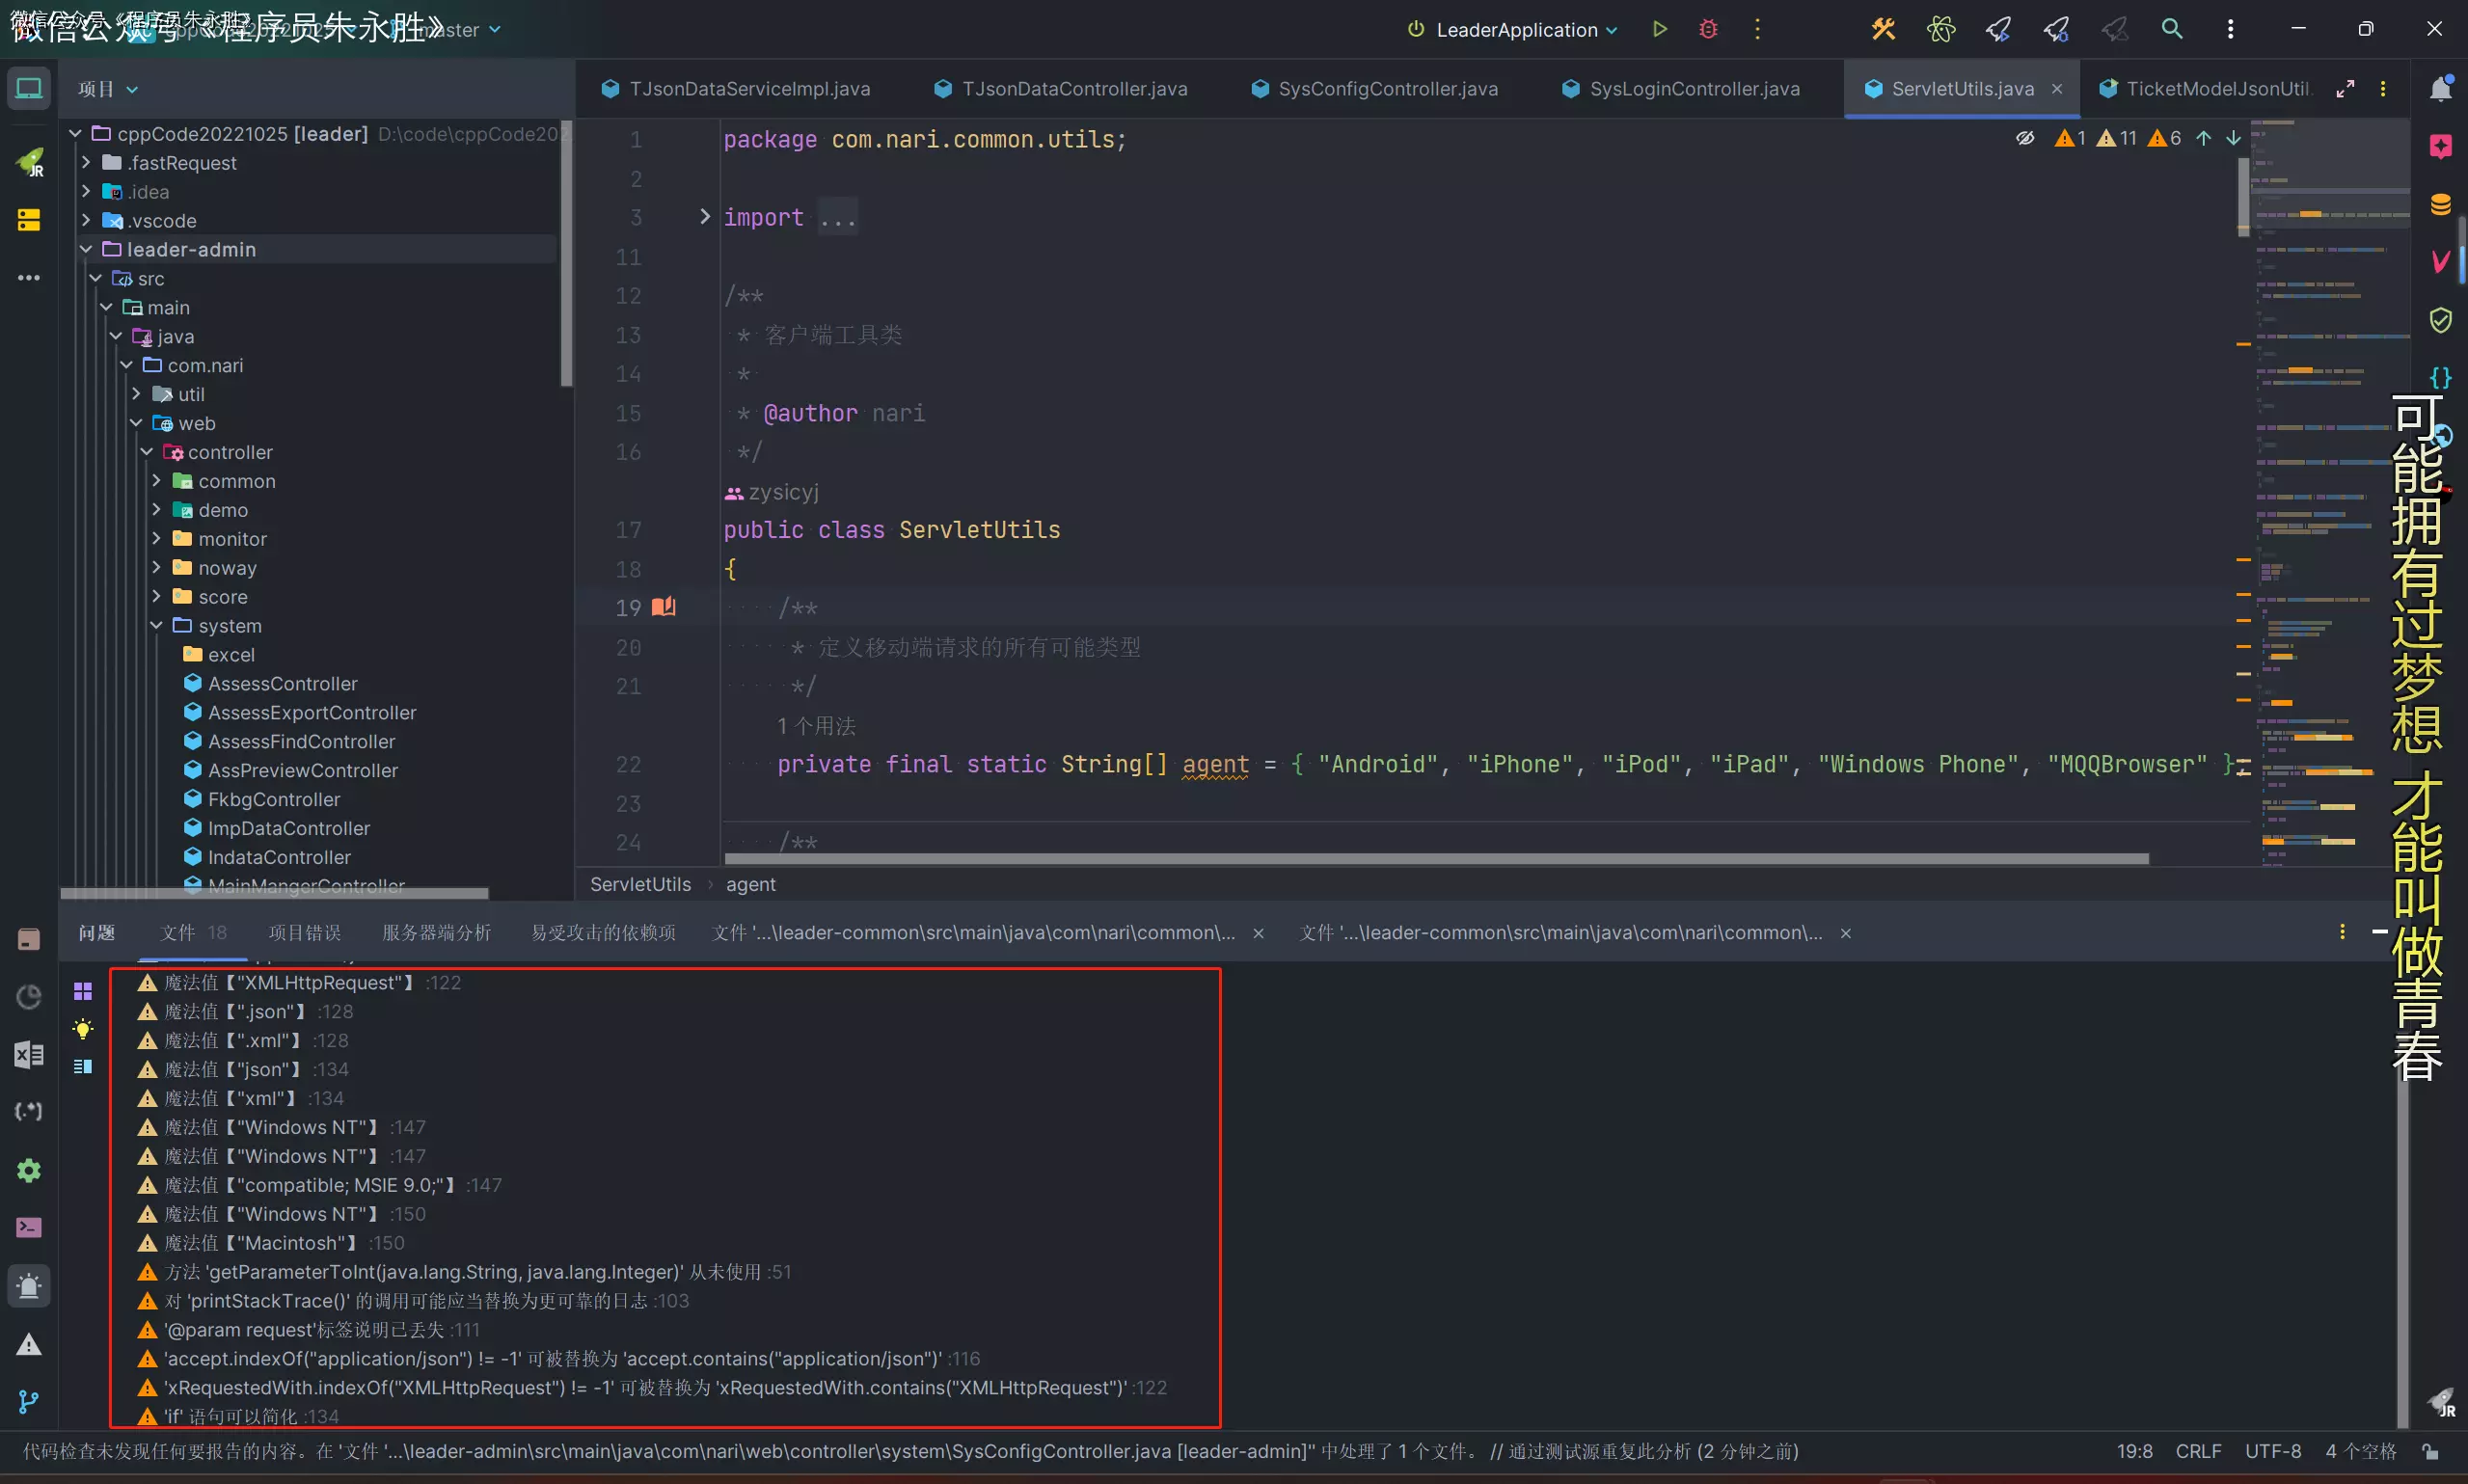
Task: Click the Debug bug icon in toolbar
Action: point(1708,29)
